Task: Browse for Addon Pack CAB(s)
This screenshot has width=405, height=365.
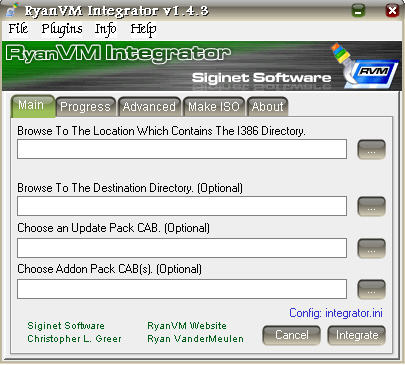Action: tap(371, 289)
